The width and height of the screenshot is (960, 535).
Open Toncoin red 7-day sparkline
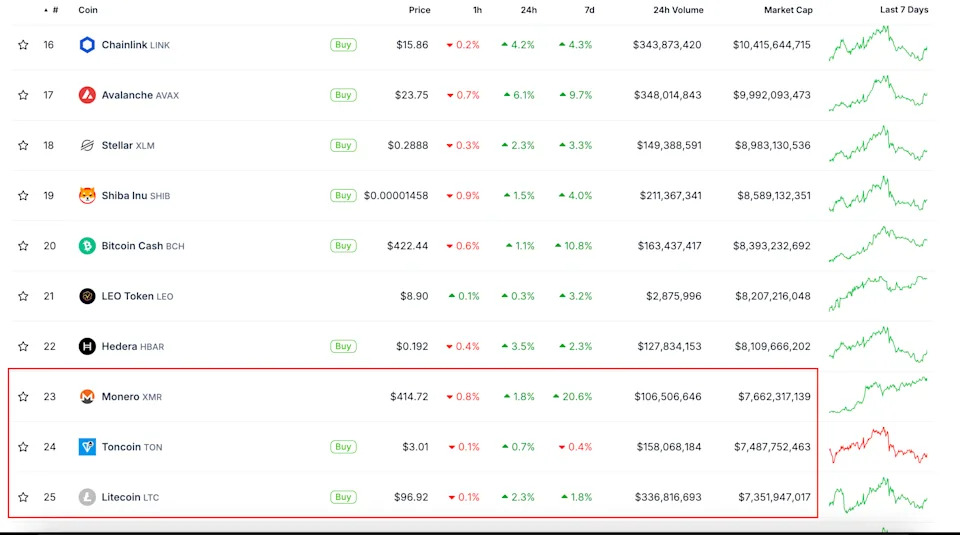[x=878, y=445]
